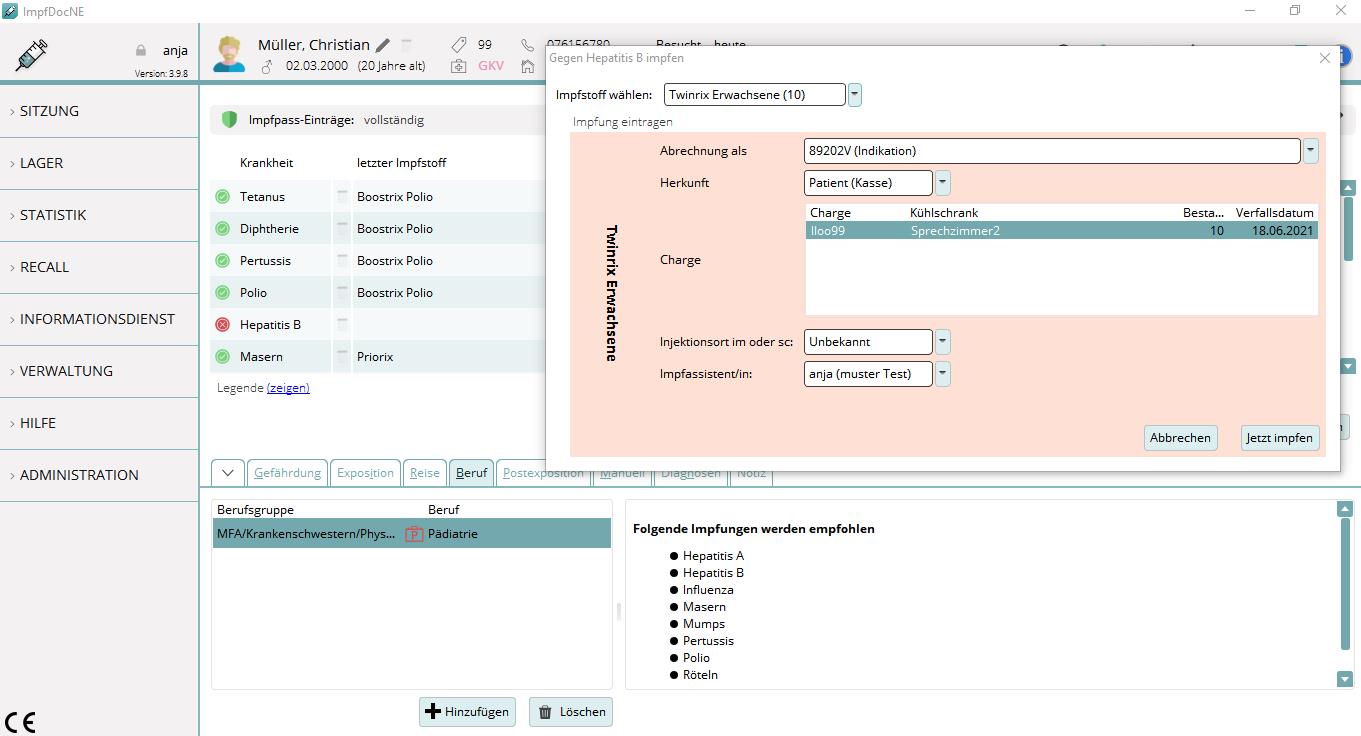Image resolution: width=1361 pixels, height=736 pixels.
Task: Edit patient name with pencil icon
Action: pyautogui.click(x=383, y=45)
